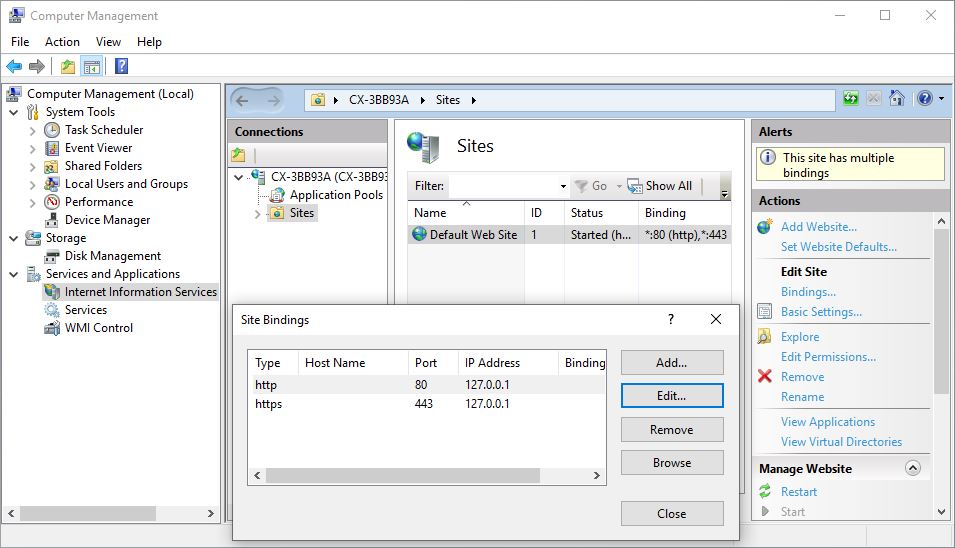Click the Disk Management icon
This screenshot has height=548, width=955.
click(52, 256)
